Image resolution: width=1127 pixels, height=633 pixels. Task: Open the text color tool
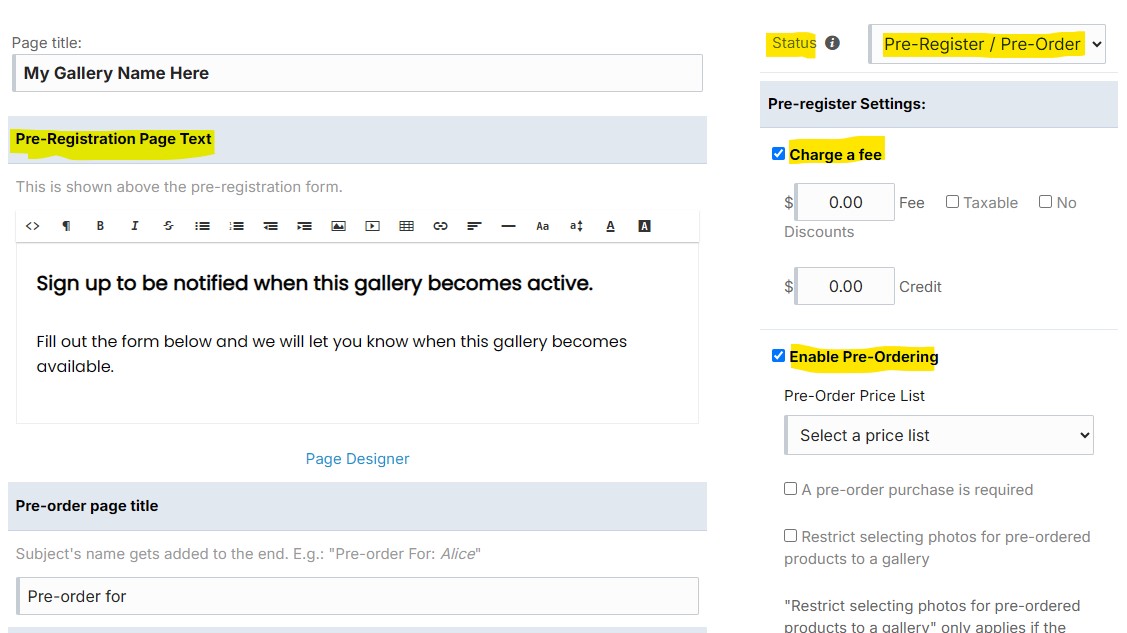[x=610, y=226]
